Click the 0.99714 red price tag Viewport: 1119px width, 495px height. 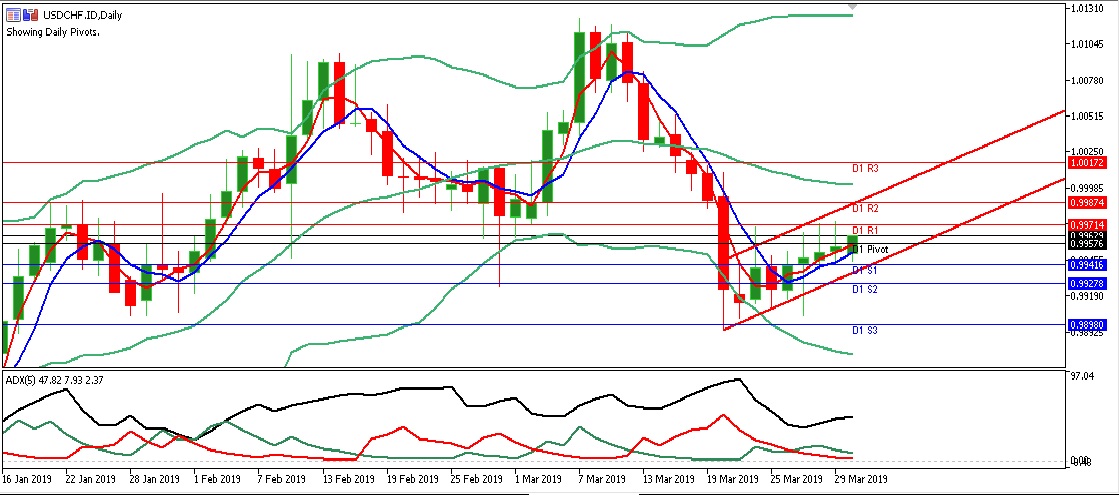click(x=1087, y=225)
